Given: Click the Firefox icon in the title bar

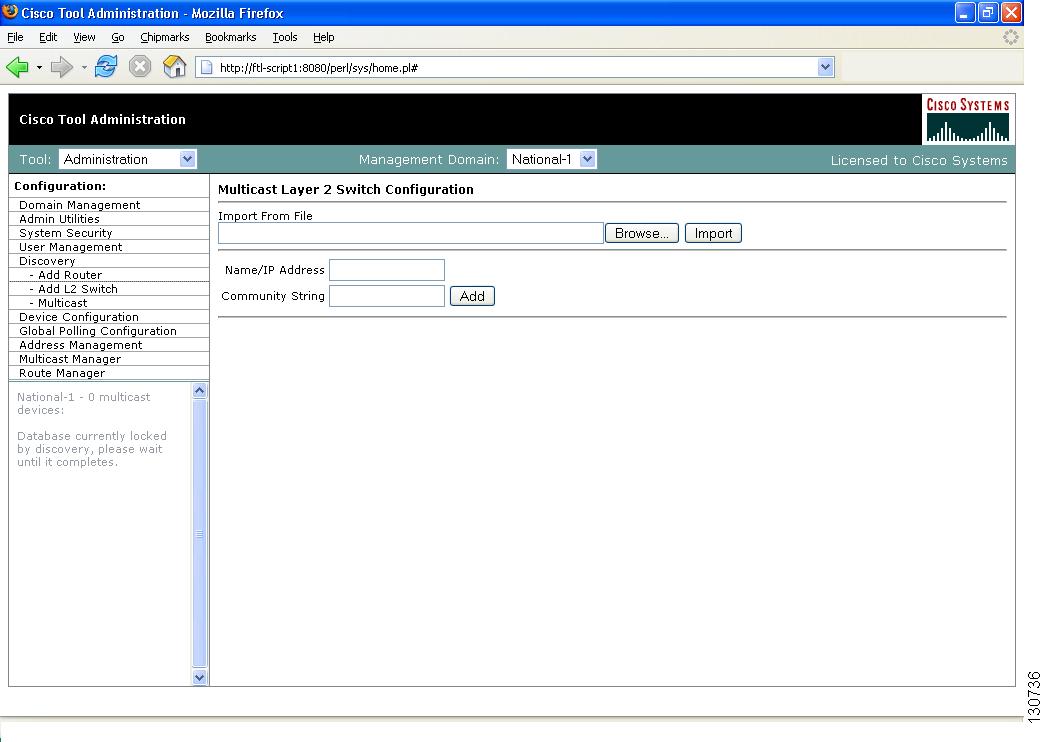Looking at the screenshot, I should click(10, 12).
